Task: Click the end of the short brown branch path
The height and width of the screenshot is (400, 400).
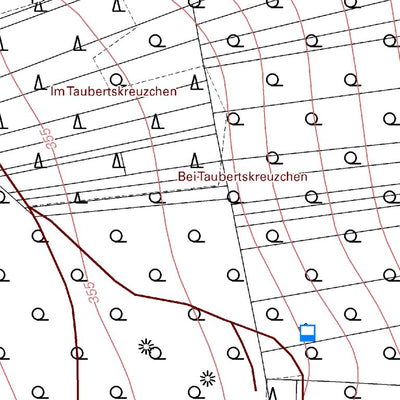Action: (x=255, y=389)
